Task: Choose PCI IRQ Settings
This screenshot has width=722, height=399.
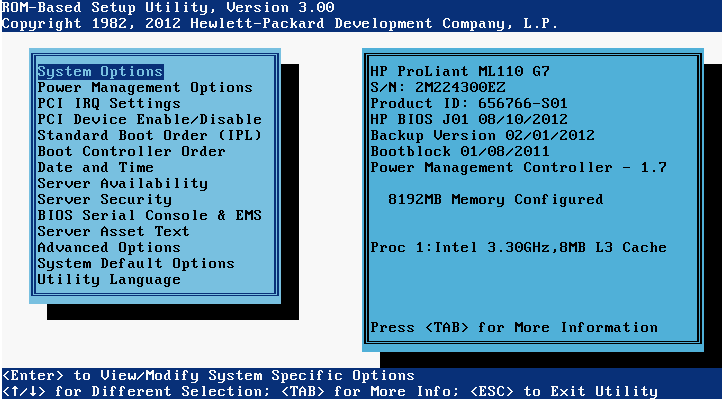Action: [109, 104]
